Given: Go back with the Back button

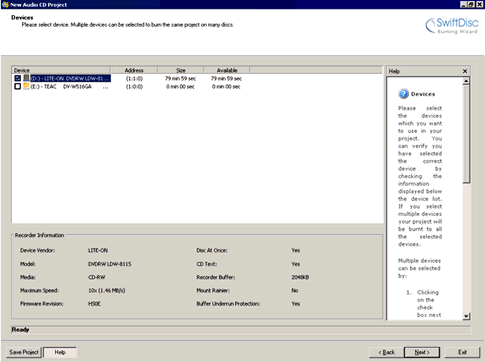Looking at the screenshot, I should point(386,352).
